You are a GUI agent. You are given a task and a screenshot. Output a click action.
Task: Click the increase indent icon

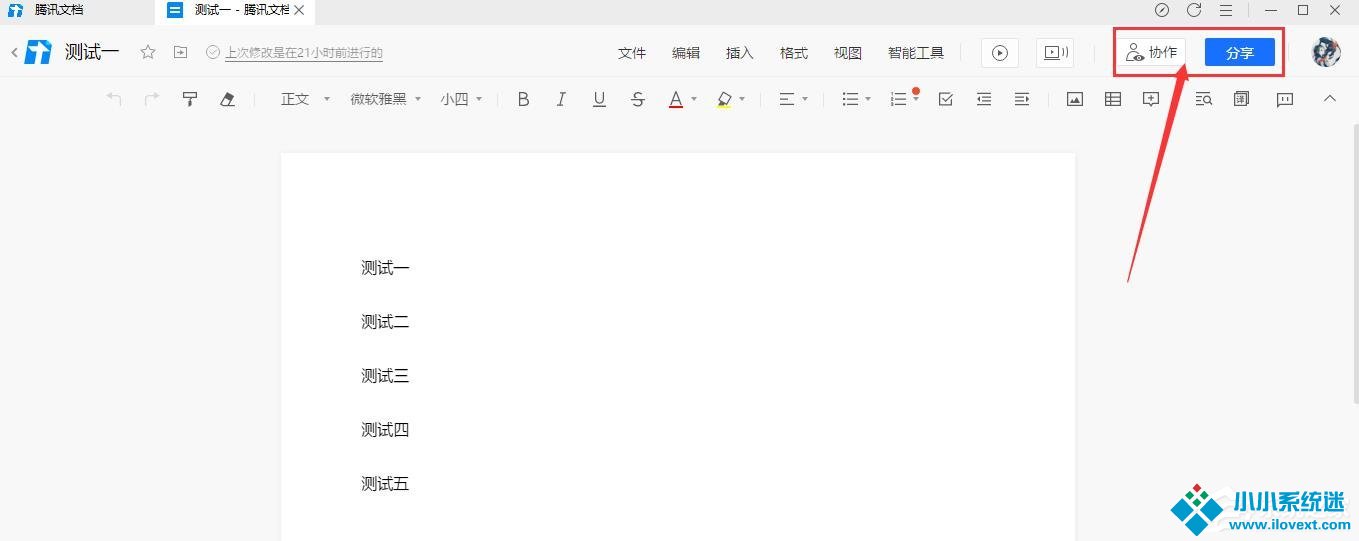point(1022,99)
